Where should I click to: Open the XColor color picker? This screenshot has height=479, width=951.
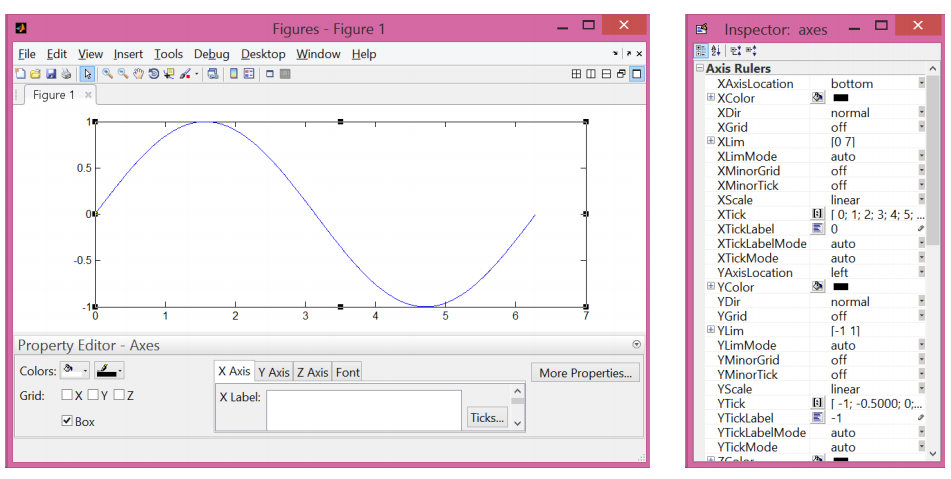point(818,98)
